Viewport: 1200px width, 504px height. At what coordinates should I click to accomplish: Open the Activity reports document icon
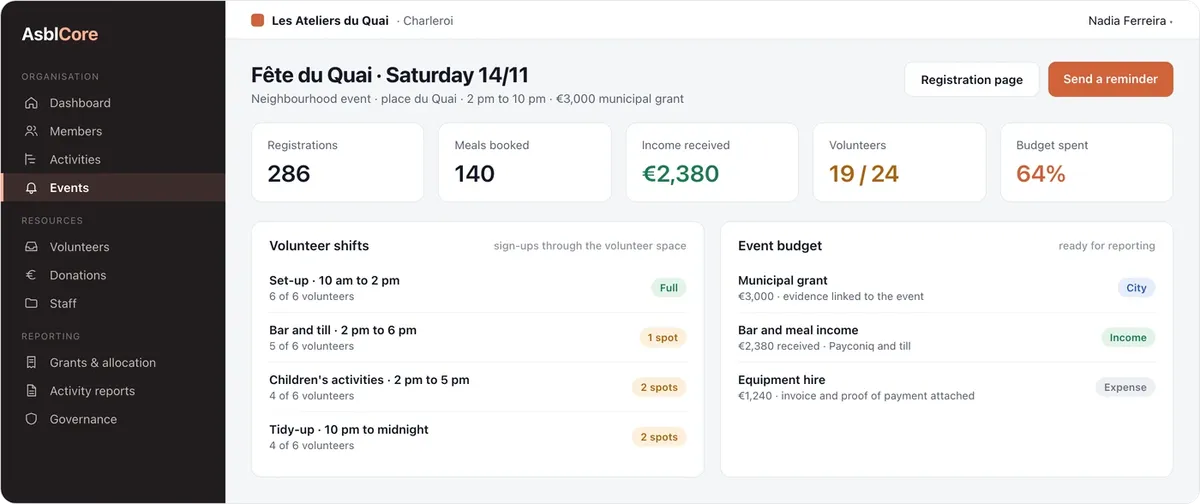point(31,391)
